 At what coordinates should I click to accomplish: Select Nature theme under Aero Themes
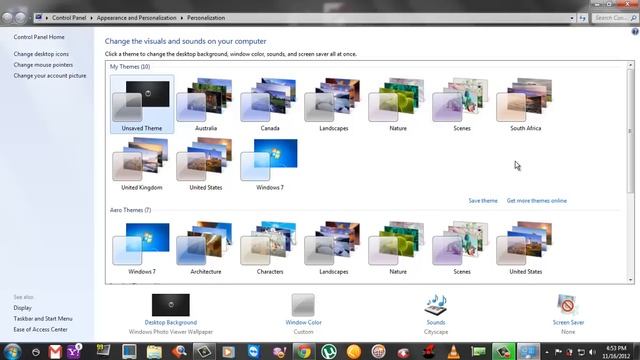[x=398, y=248]
